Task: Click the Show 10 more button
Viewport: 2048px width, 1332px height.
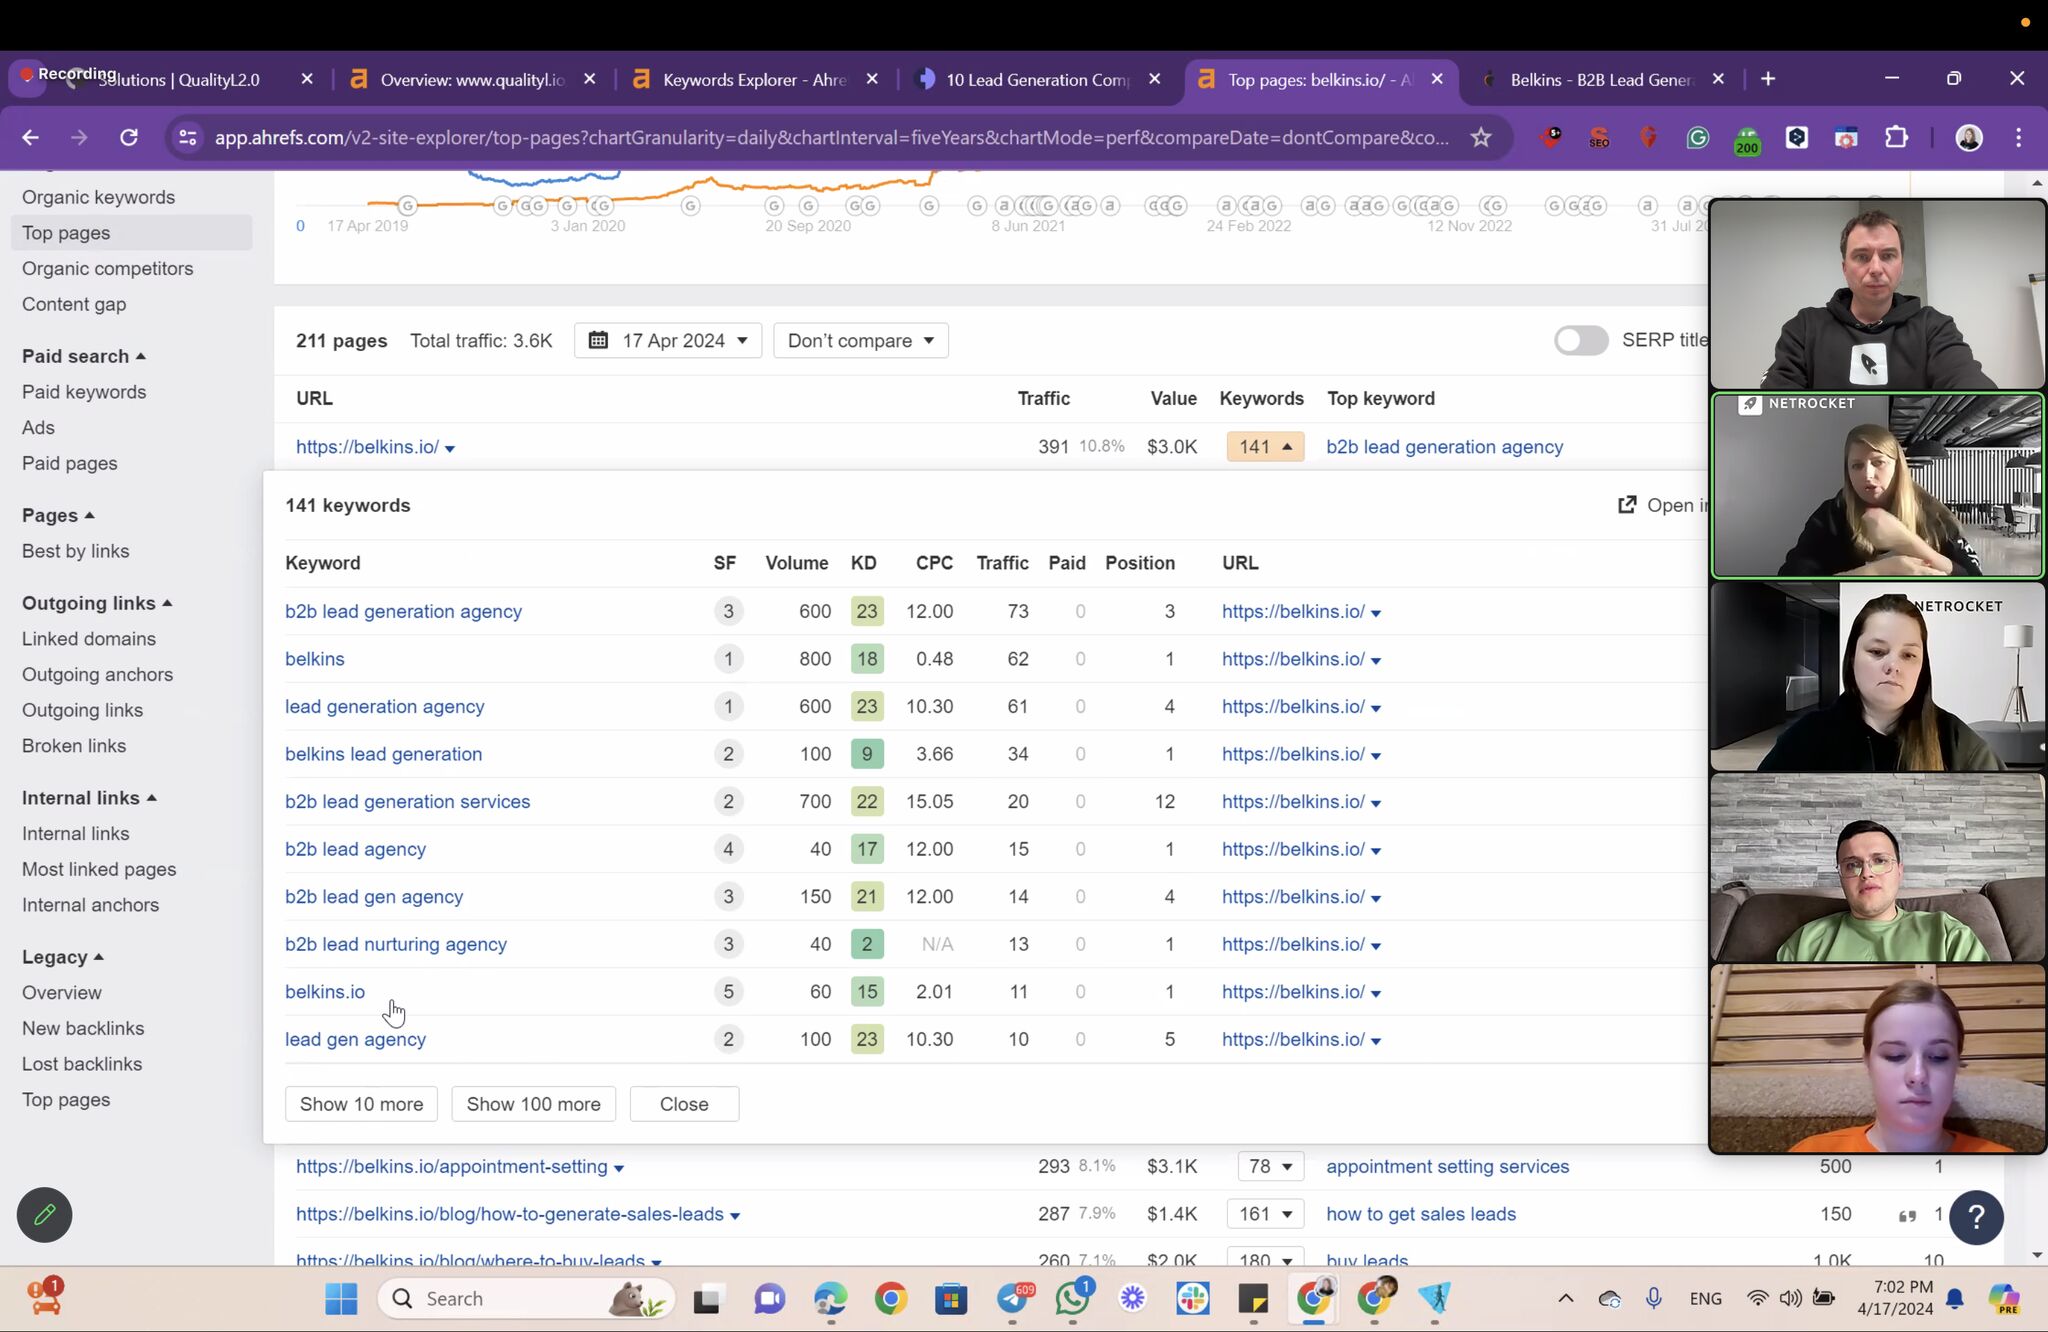Action: click(x=361, y=1104)
